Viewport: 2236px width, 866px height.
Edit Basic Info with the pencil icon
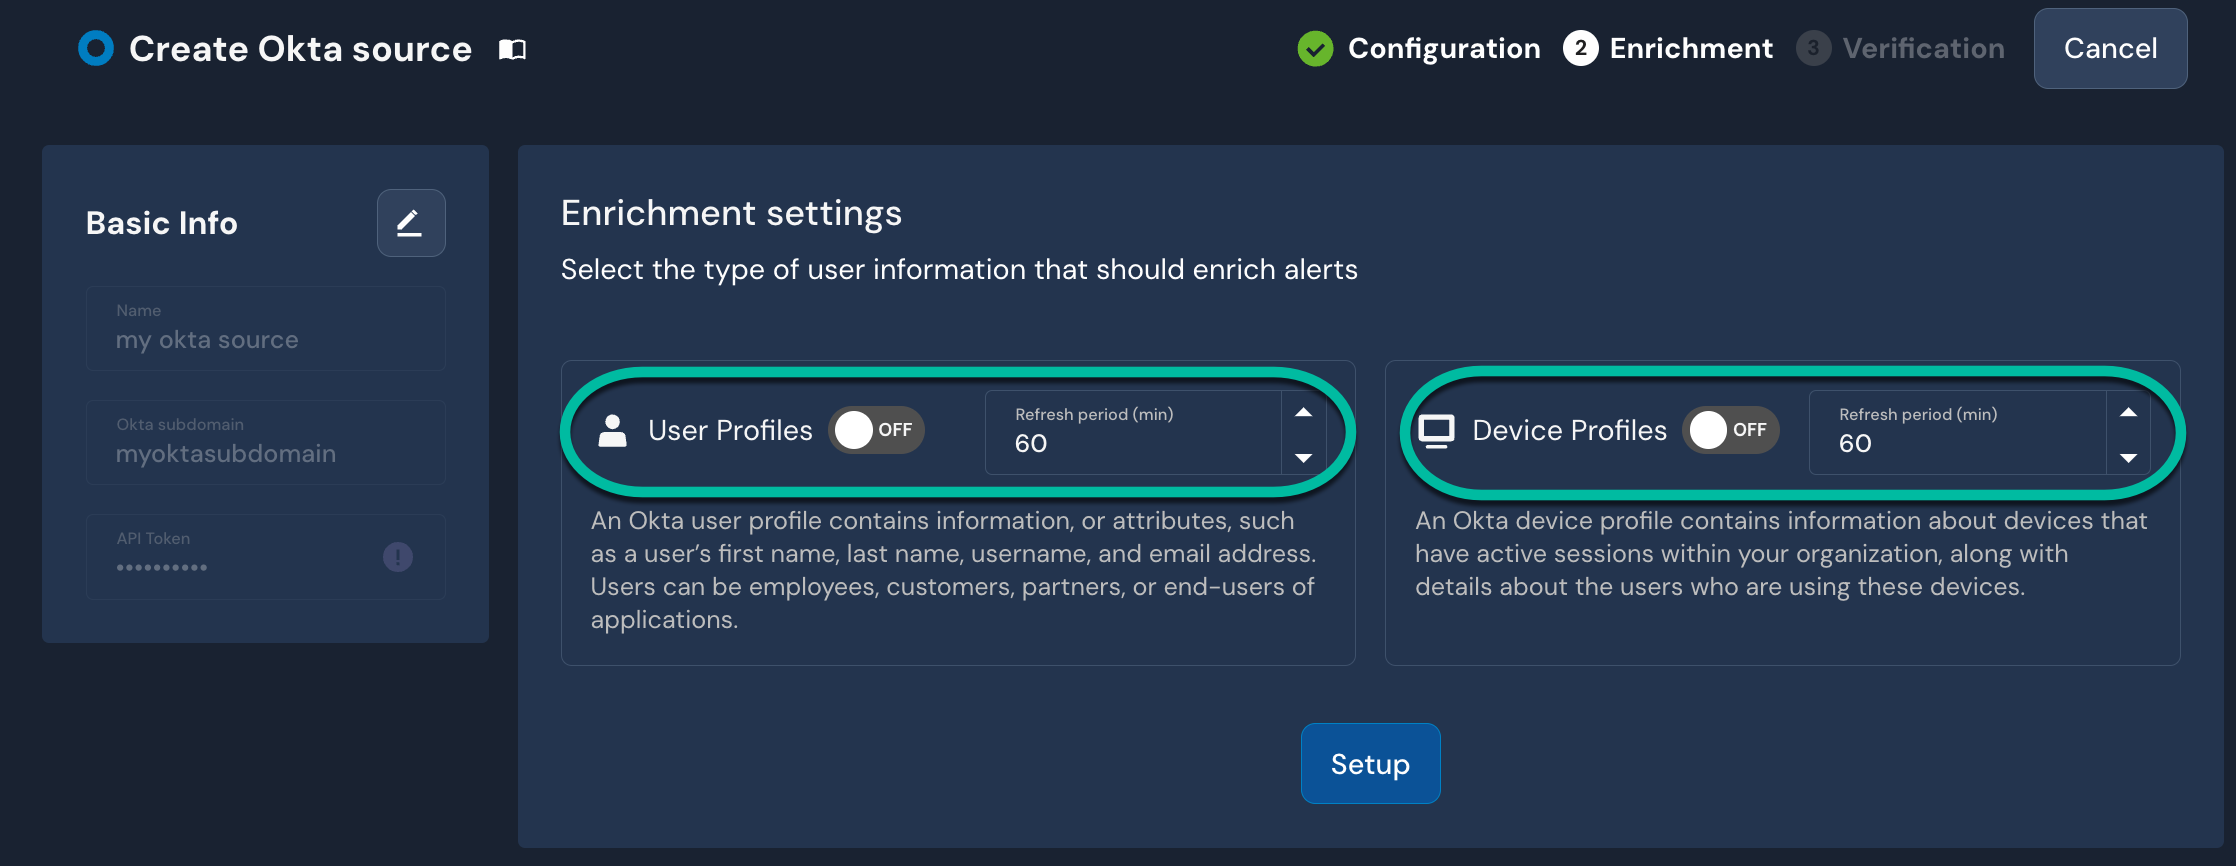coord(411,223)
